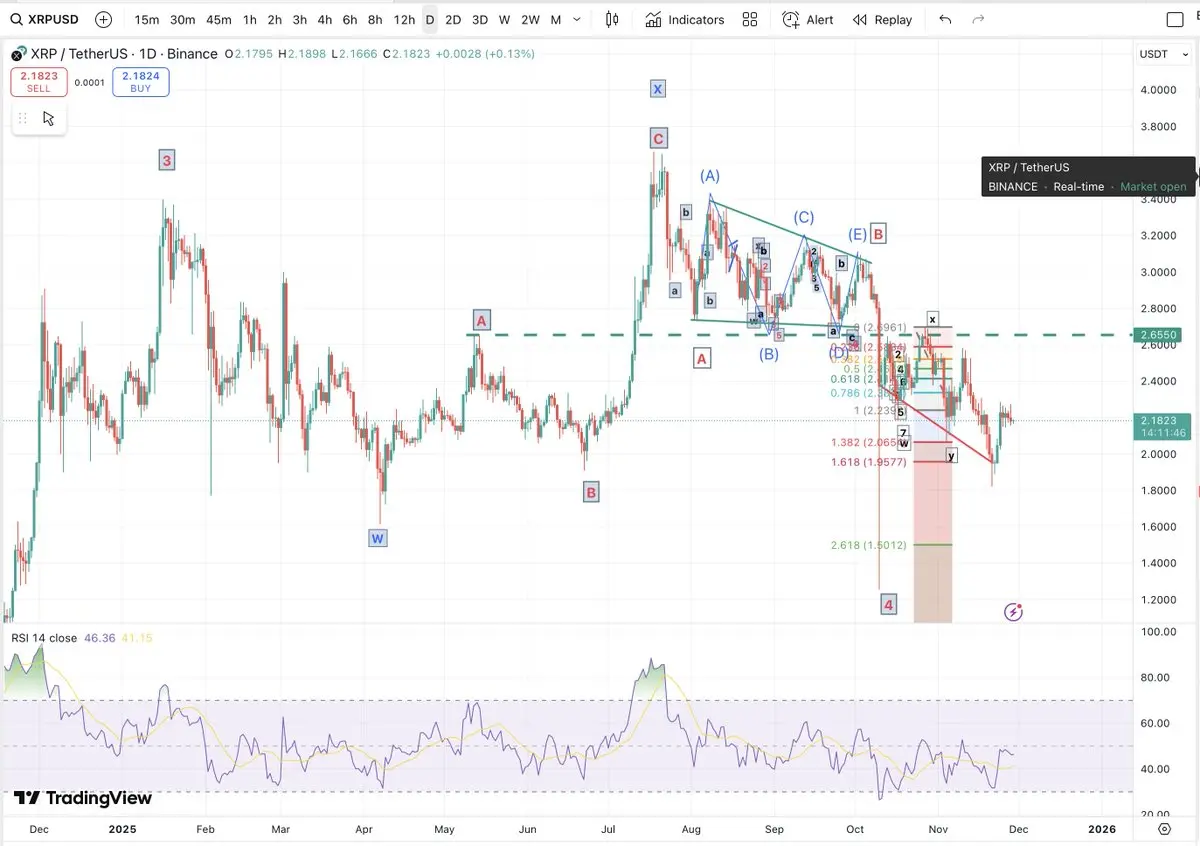
Task: Select the red C wave label at top
Action: coord(657,138)
